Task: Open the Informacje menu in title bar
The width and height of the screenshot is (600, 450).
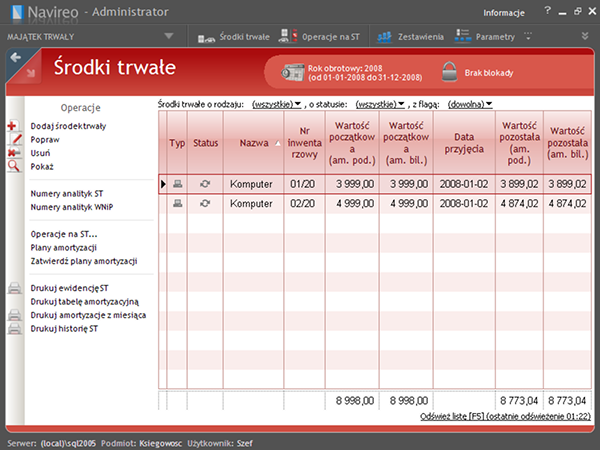Action: (x=503, y=13)
